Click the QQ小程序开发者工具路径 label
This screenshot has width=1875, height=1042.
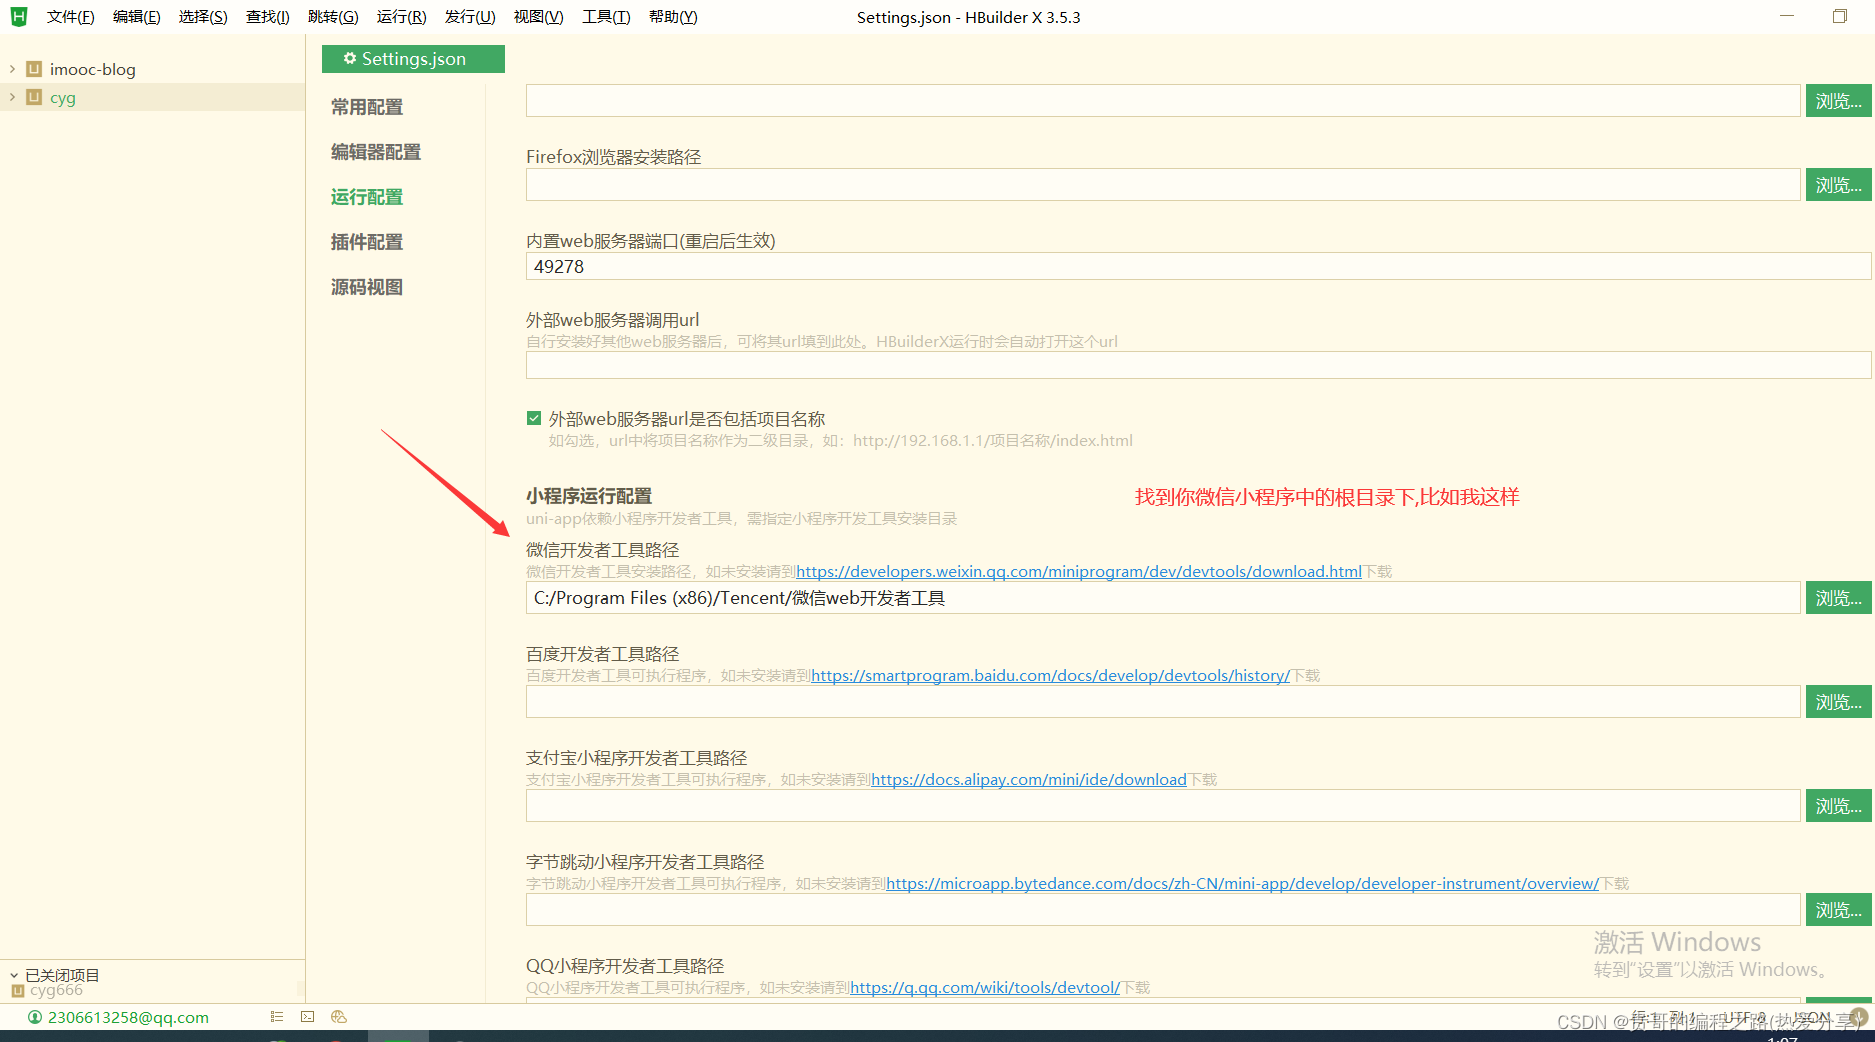point(625,966)
